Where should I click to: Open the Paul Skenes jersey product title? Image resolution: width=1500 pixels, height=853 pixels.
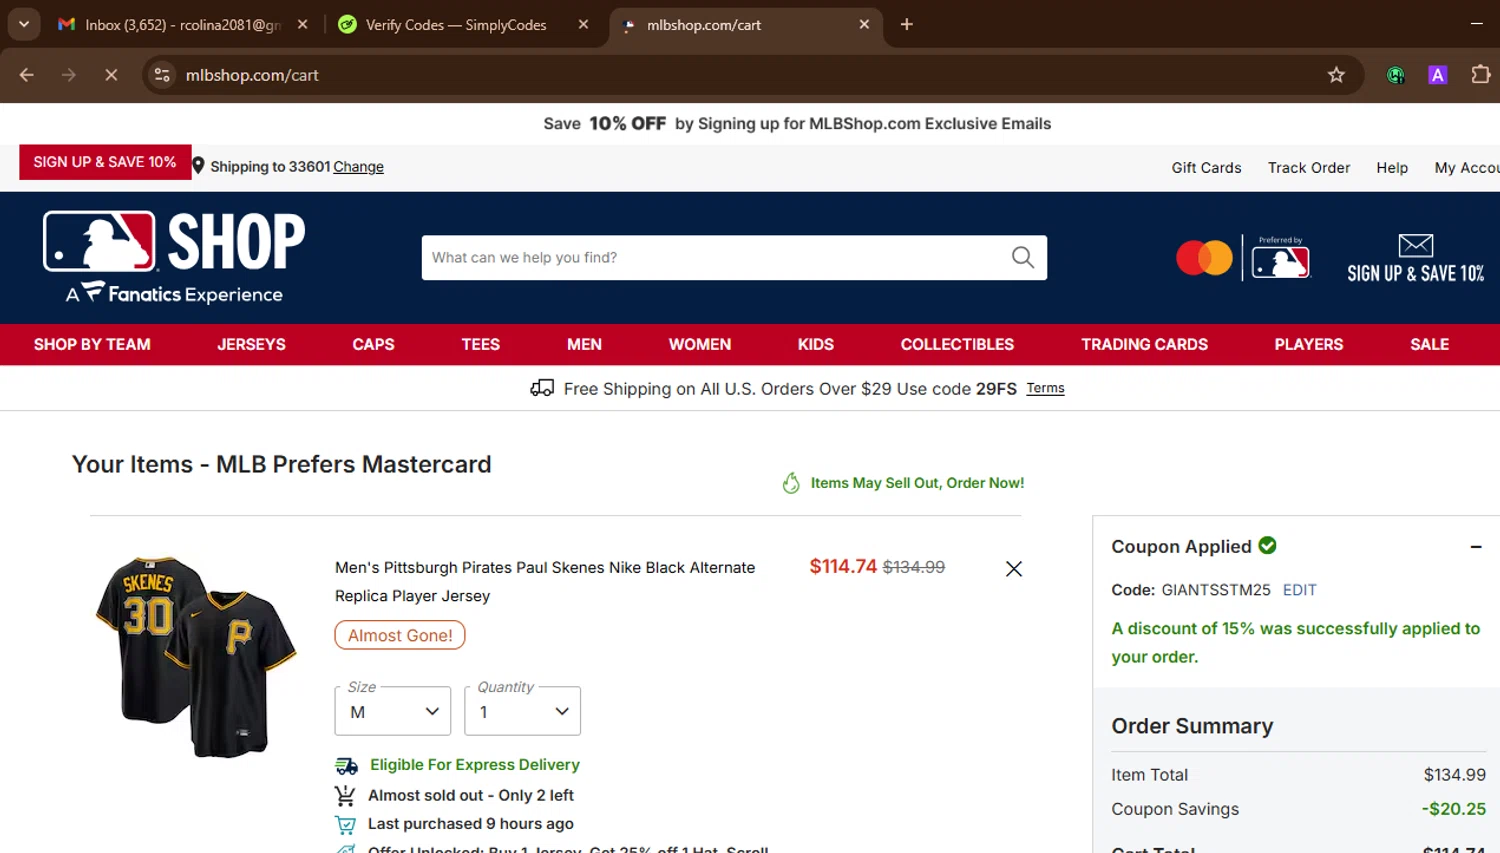(545, 581)
